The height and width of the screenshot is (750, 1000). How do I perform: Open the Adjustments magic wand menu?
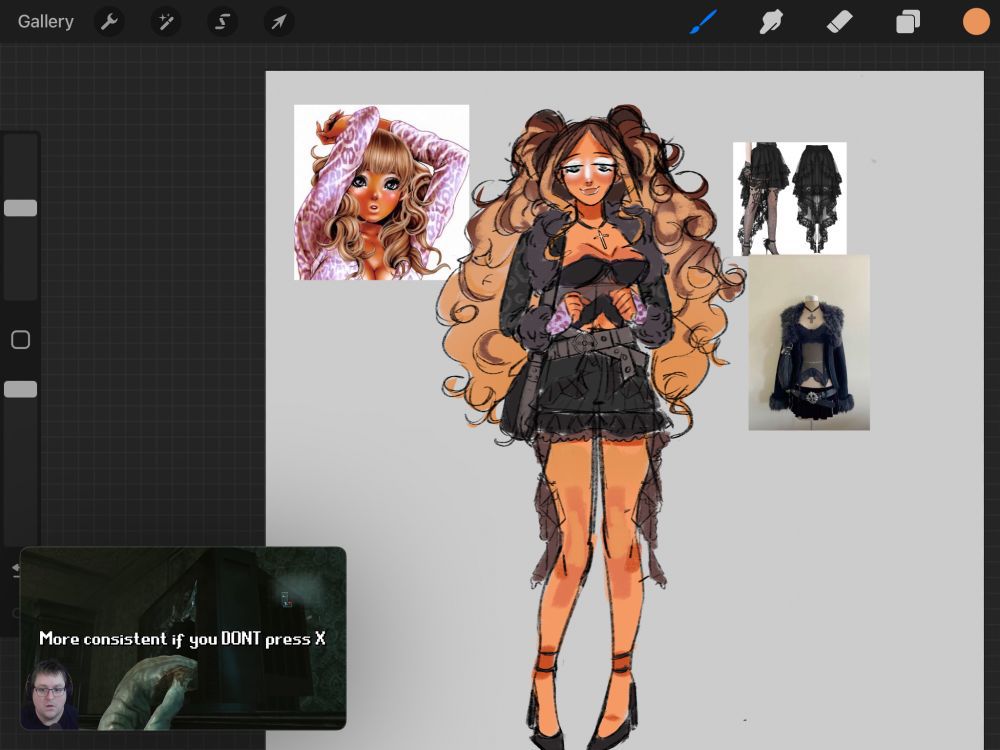pos(166,22)
